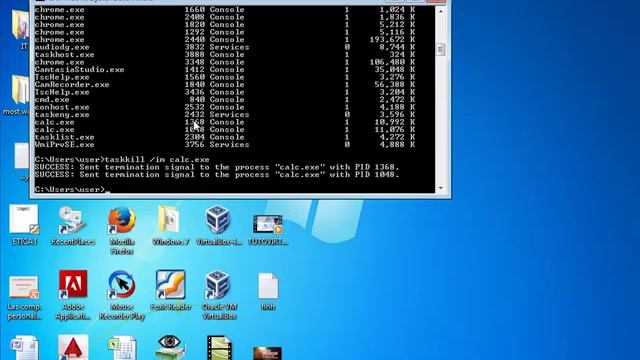
Task: Click the taskhost.exe process line
Action: point(225,54)
